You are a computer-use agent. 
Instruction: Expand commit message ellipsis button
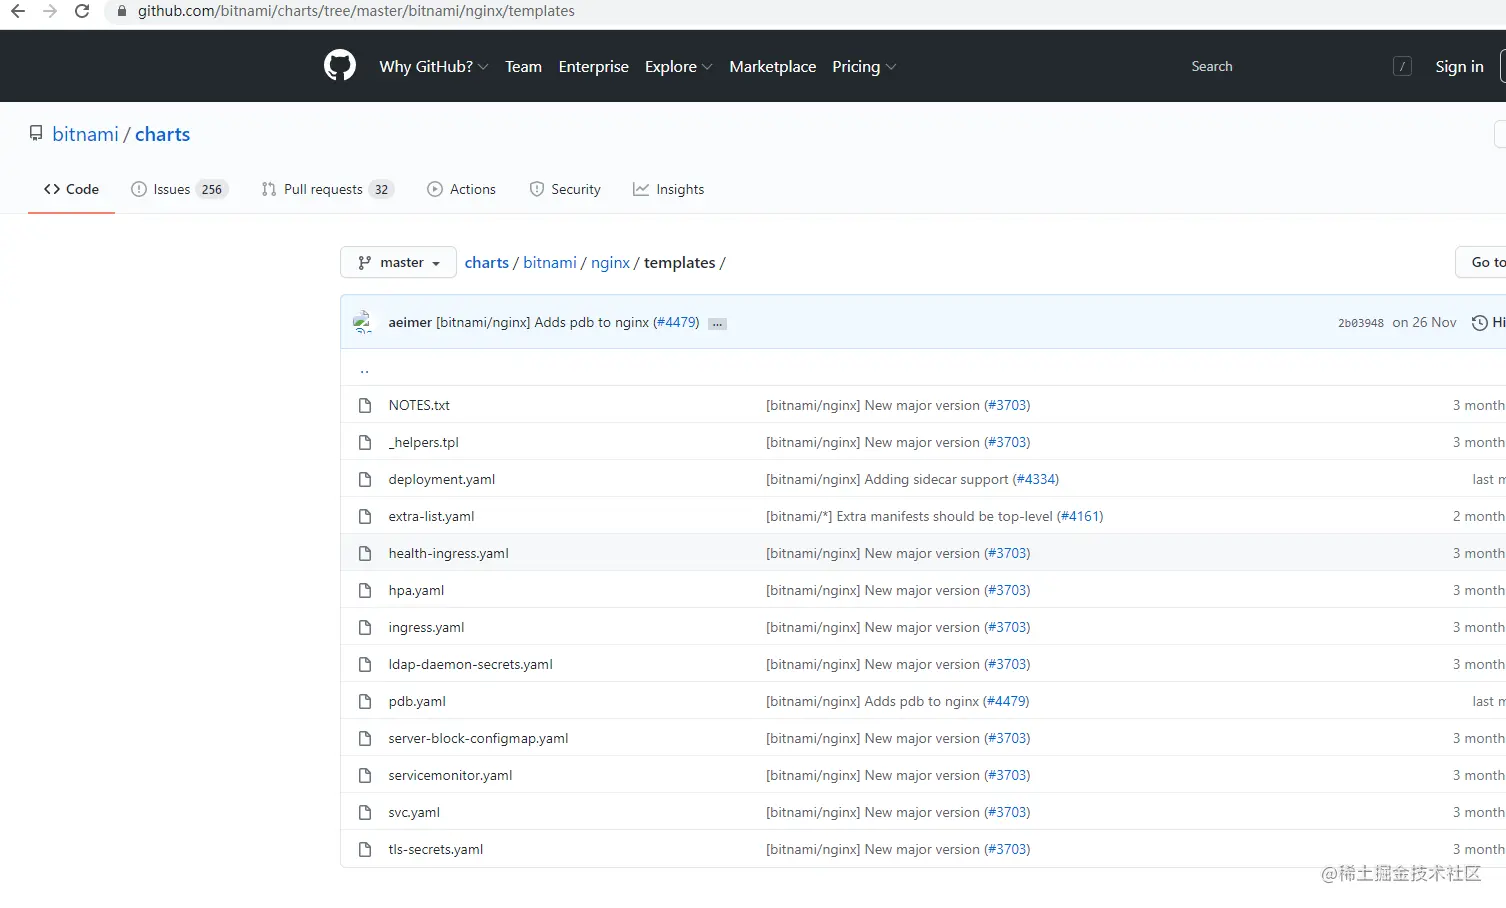click(x=717, y=323)
